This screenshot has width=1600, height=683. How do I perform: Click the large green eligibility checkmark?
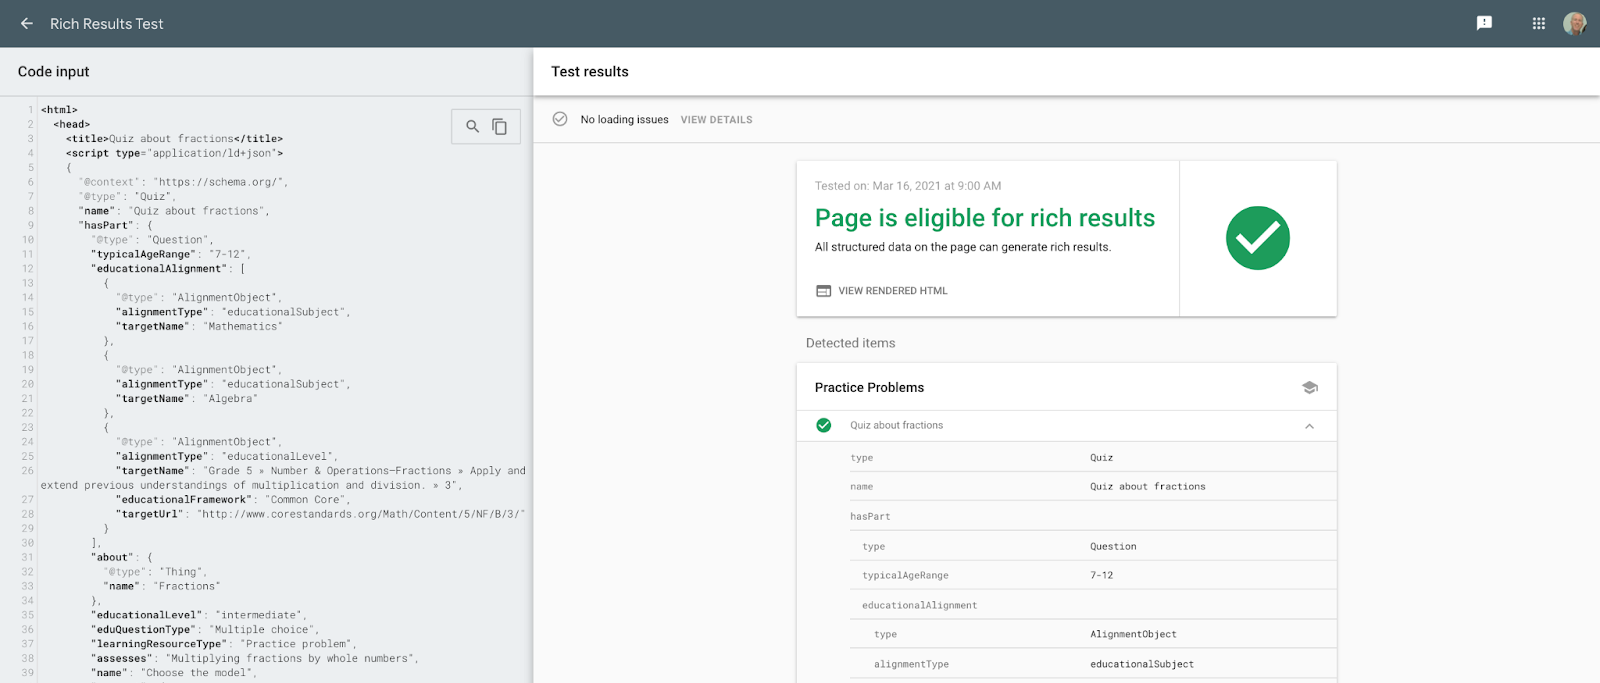(x=1257, y=238)
